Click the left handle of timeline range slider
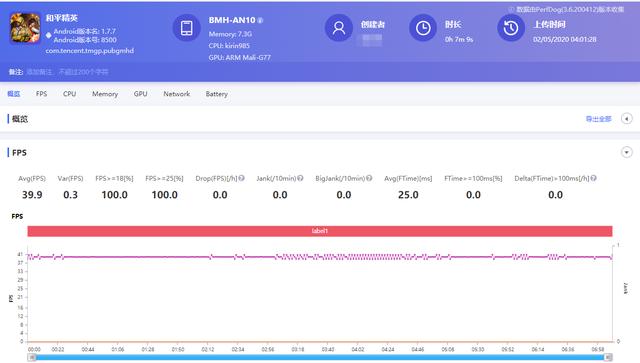This screenshot has height=363, width=640. click(32, 357)
